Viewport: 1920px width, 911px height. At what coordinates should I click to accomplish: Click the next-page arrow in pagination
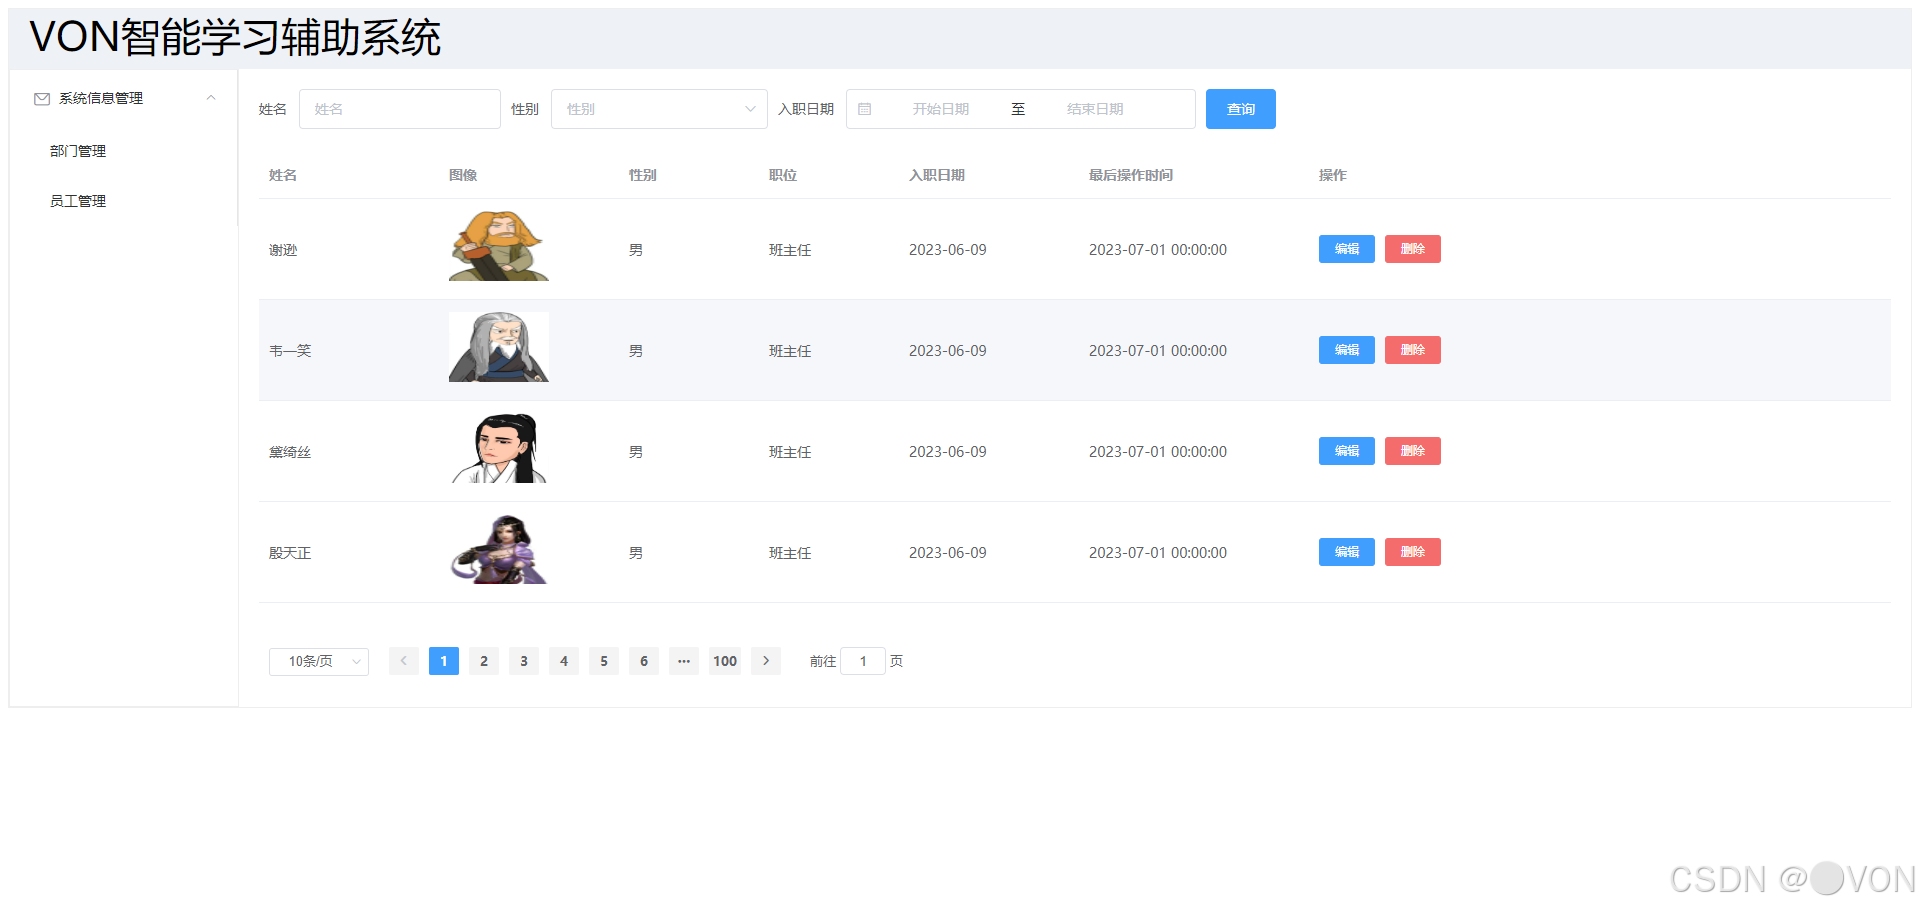pyautogui.click(x=765, y=661)
